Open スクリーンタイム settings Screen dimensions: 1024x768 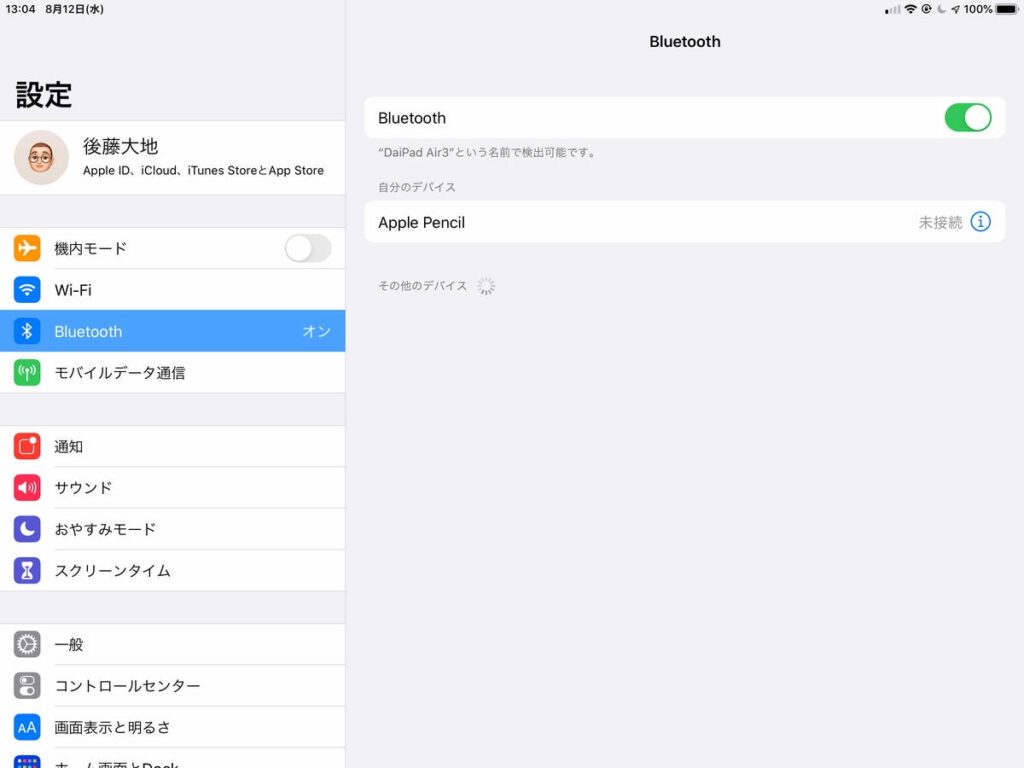click(x=172, y=571)
